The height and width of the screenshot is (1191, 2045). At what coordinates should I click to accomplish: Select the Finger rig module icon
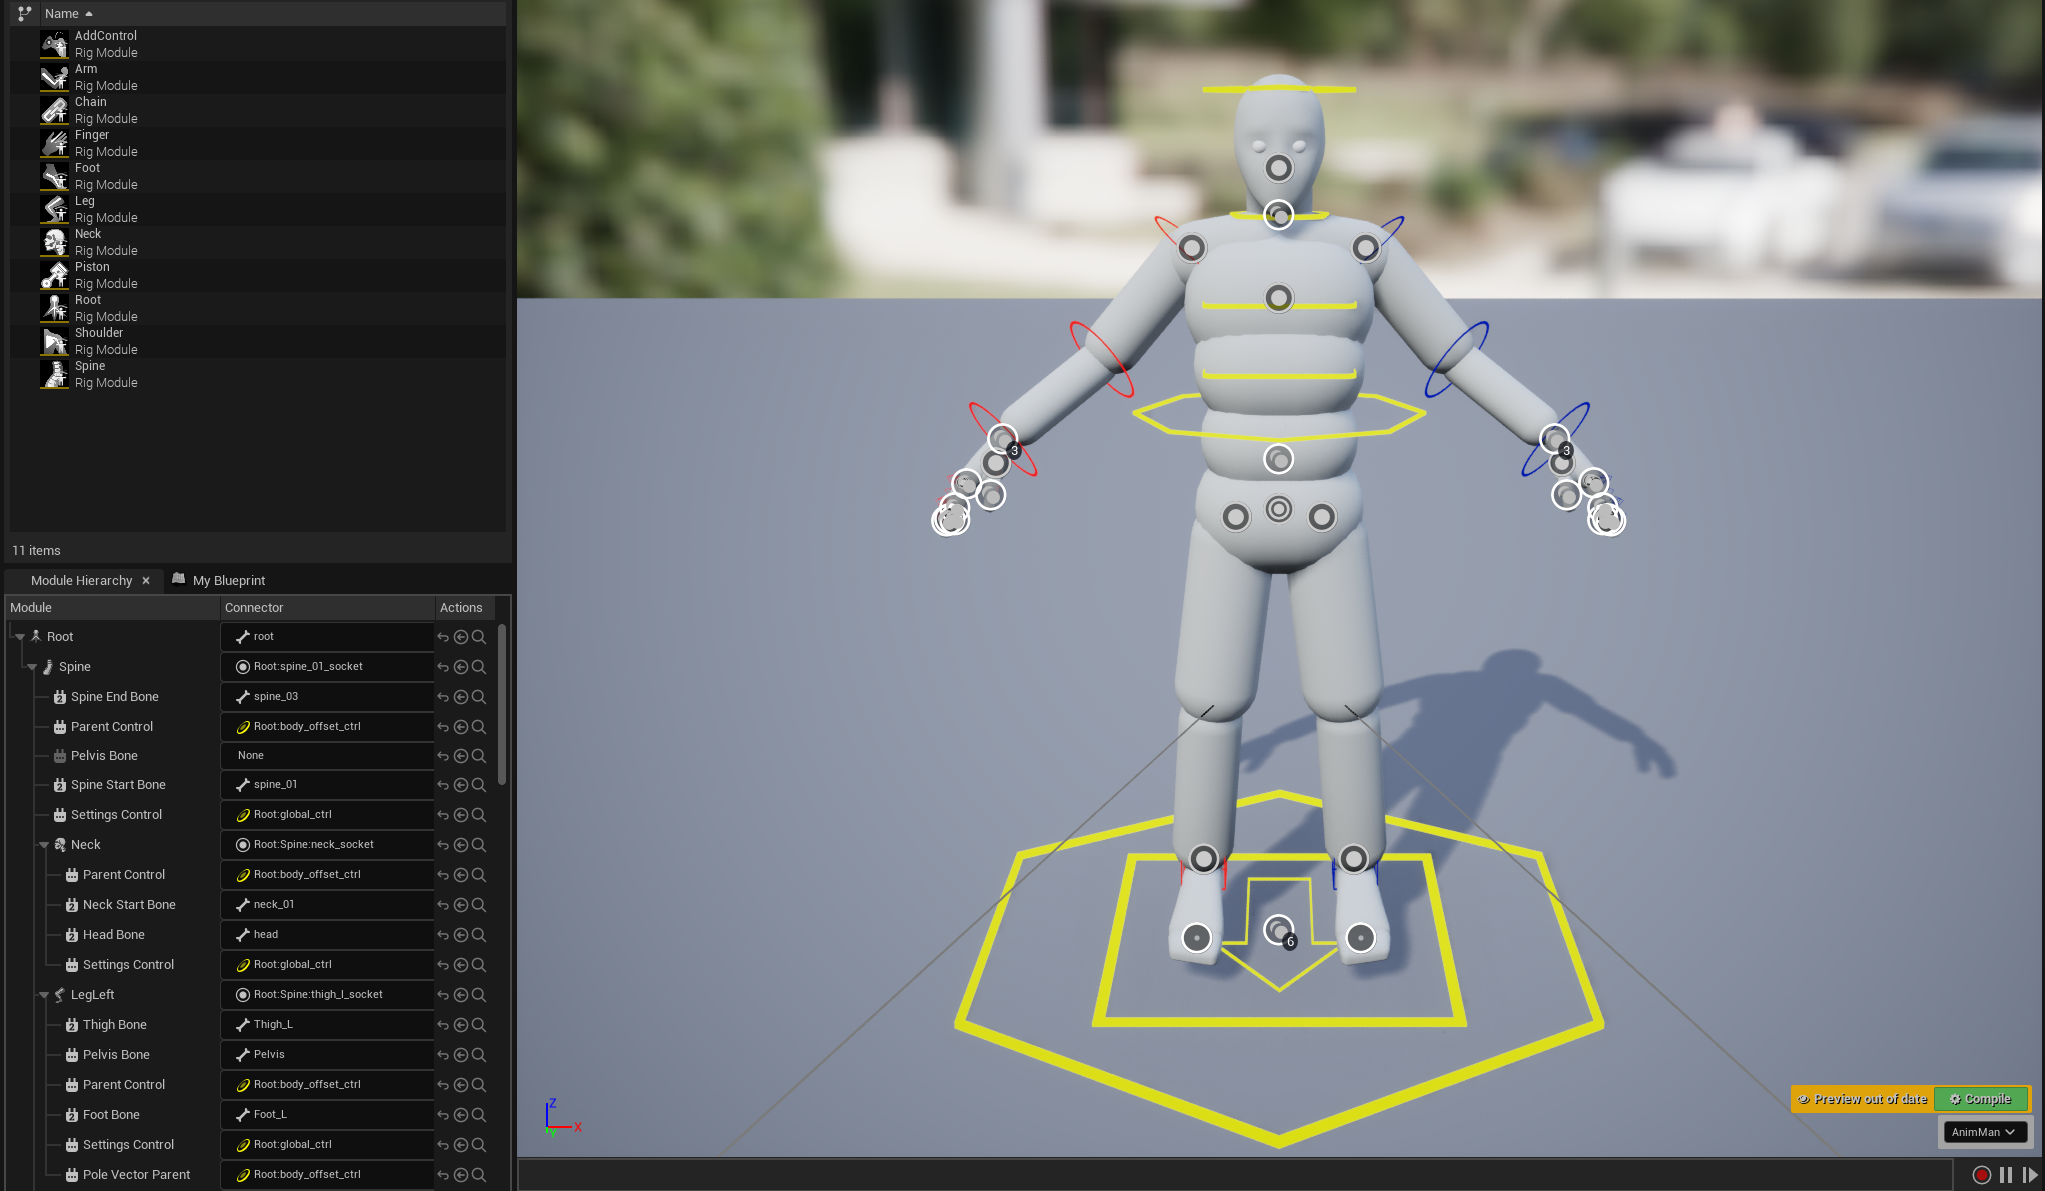(54, 143)
